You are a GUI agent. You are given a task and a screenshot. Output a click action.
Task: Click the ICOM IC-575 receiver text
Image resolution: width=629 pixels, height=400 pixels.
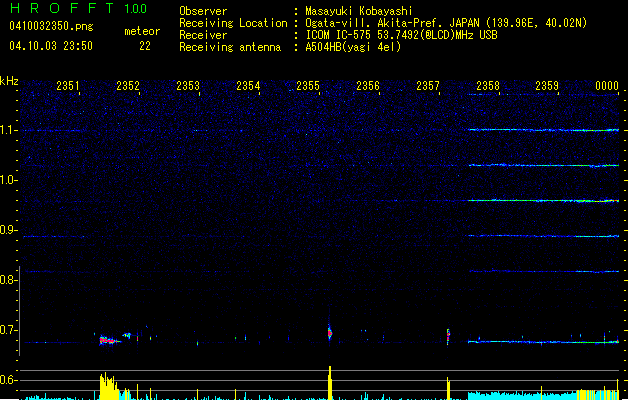(x=401, y=35)
